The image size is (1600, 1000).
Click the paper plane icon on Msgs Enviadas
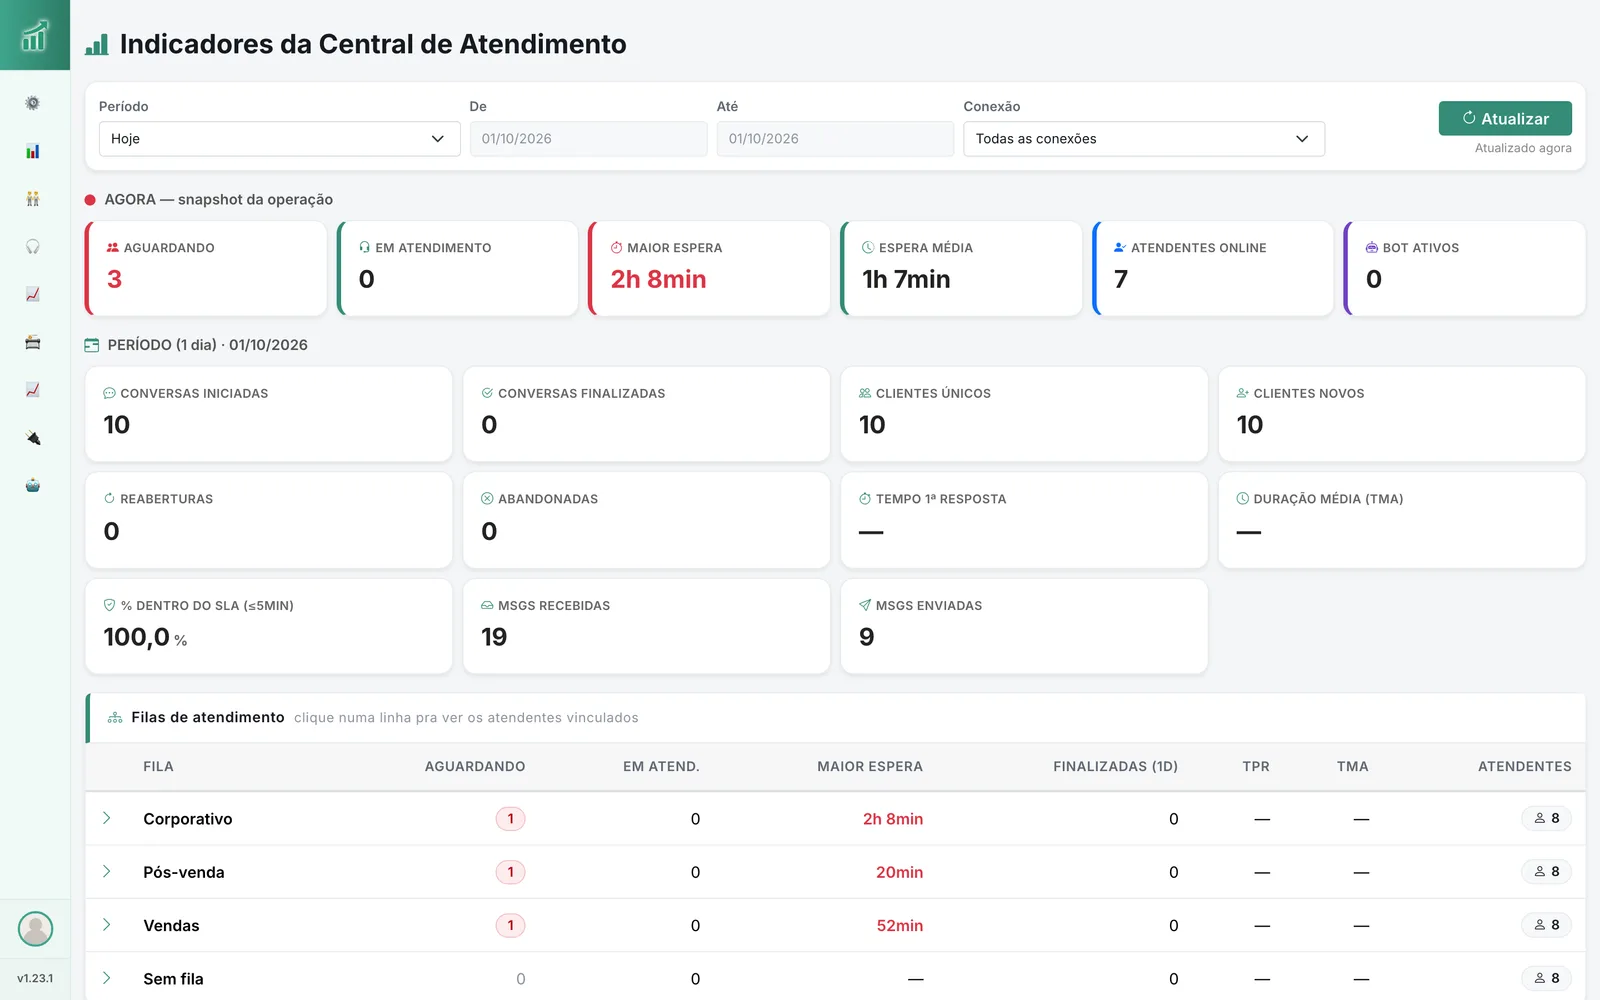click(865, 605)
